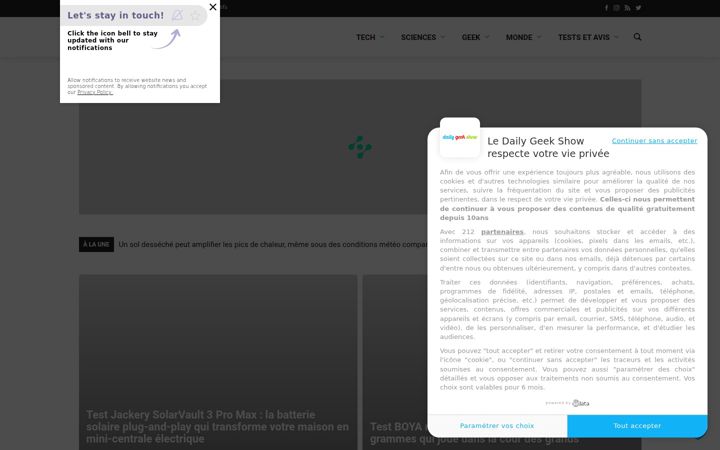The image size is (720, 450).
Task: Click the À LA UNE label
Action: [96, 244]
